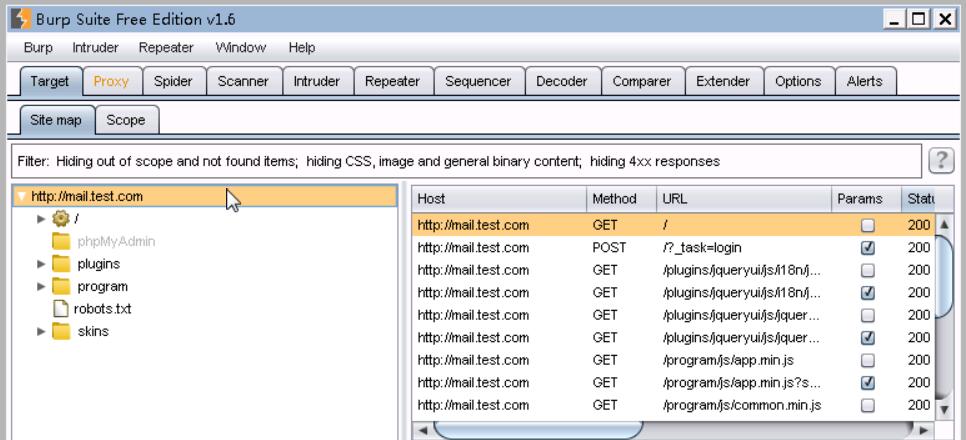Expand the skins folder arrow
The width and height of the screenshot is (966, 440).
pos(41,332)
